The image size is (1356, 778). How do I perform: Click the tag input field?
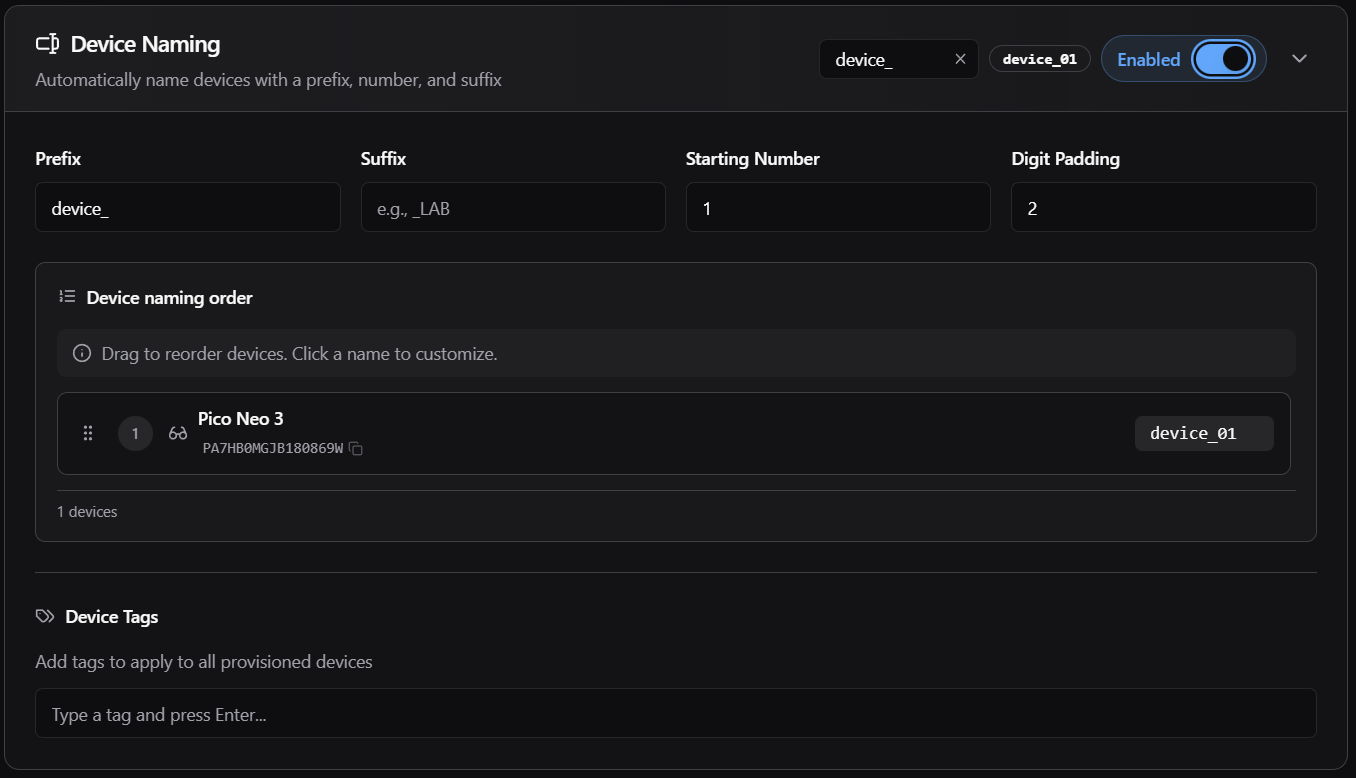676,713
